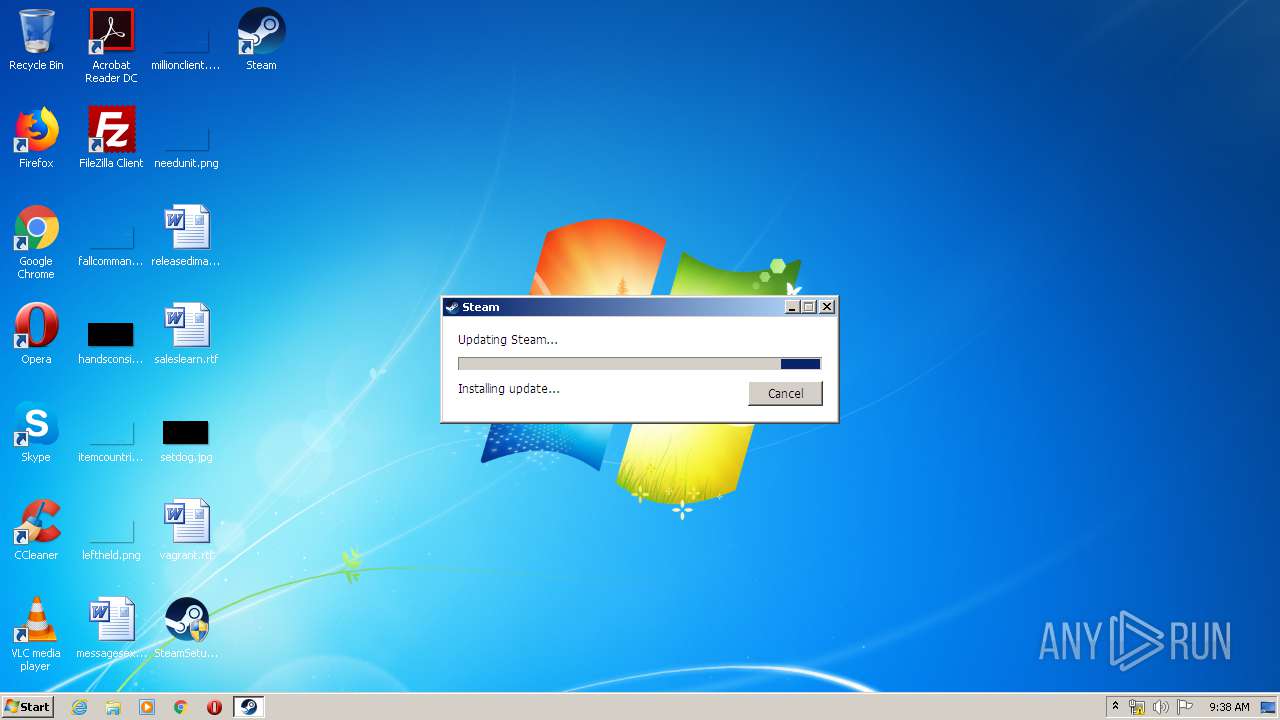Viewport: 1280px width, 720px height.
Task: Select the vagrant.rtf document icon
Action: click(x=186, y=530)
